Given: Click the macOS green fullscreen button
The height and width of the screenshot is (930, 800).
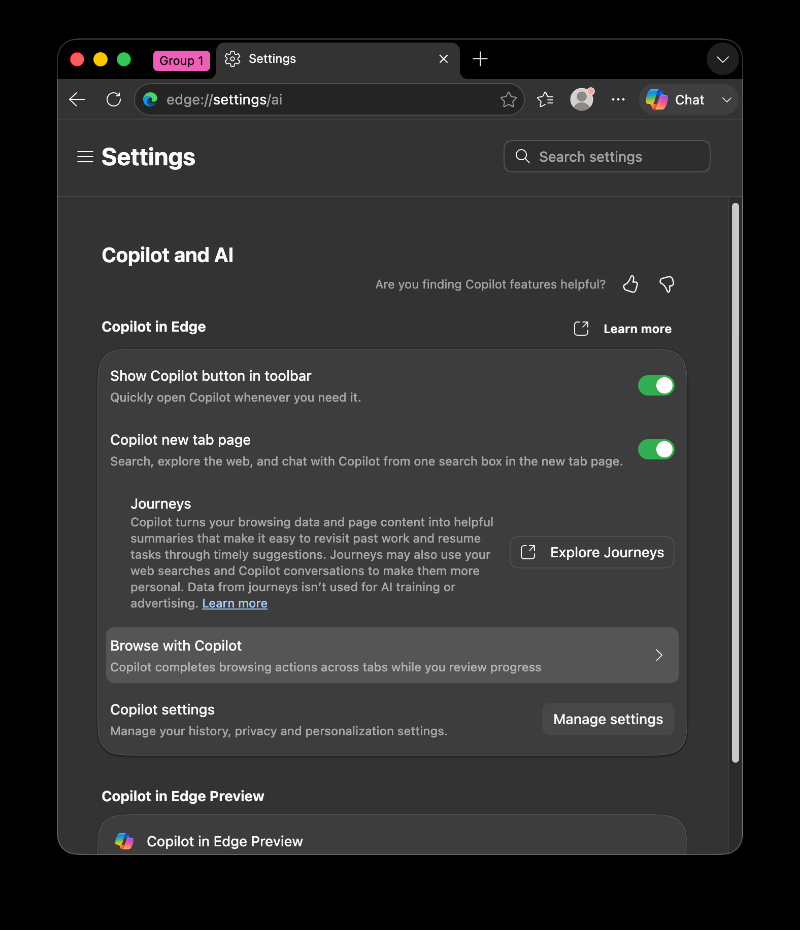Looking at the screenshot, I should [124, 59].
